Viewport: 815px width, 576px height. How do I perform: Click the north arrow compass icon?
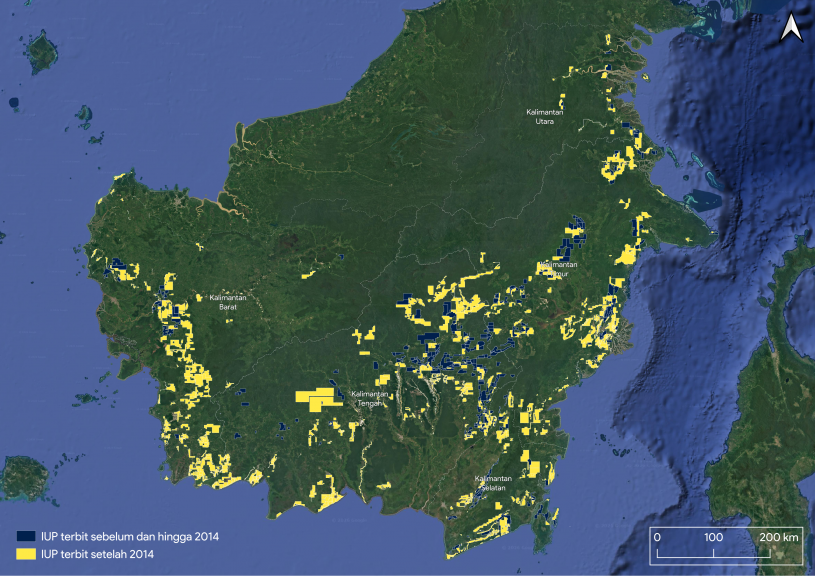click(x=791, y=28)
